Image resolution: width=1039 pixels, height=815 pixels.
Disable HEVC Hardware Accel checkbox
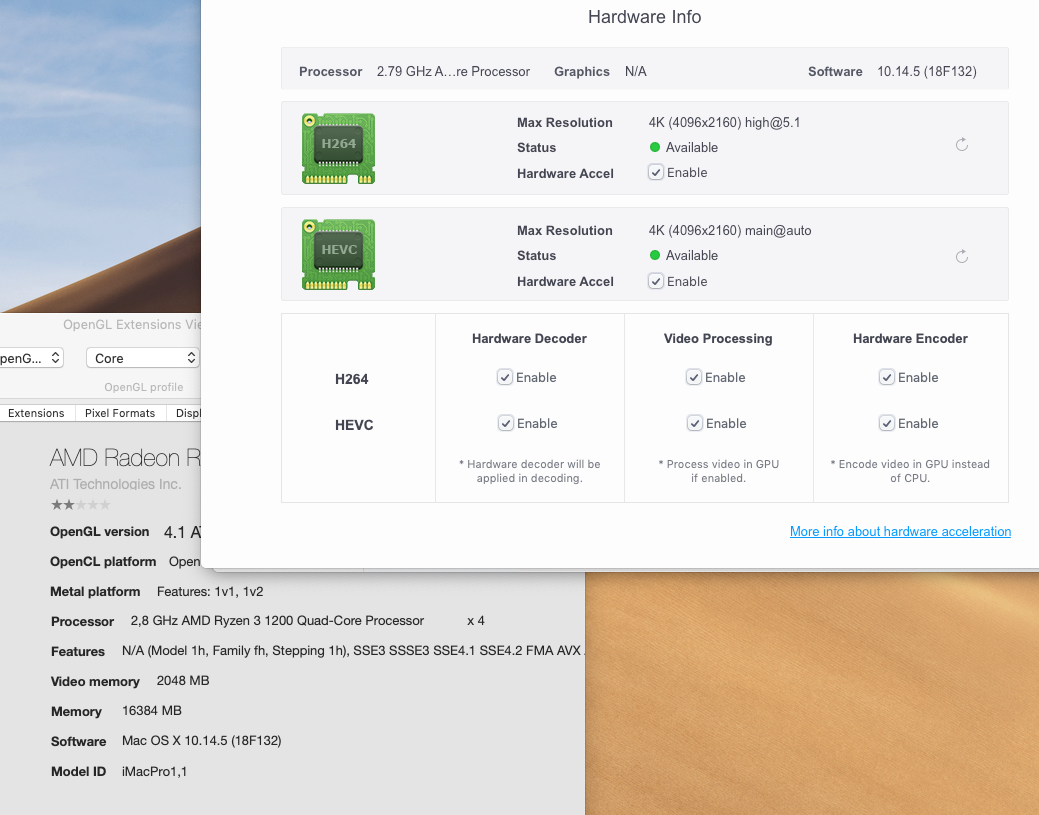[656, 282]
